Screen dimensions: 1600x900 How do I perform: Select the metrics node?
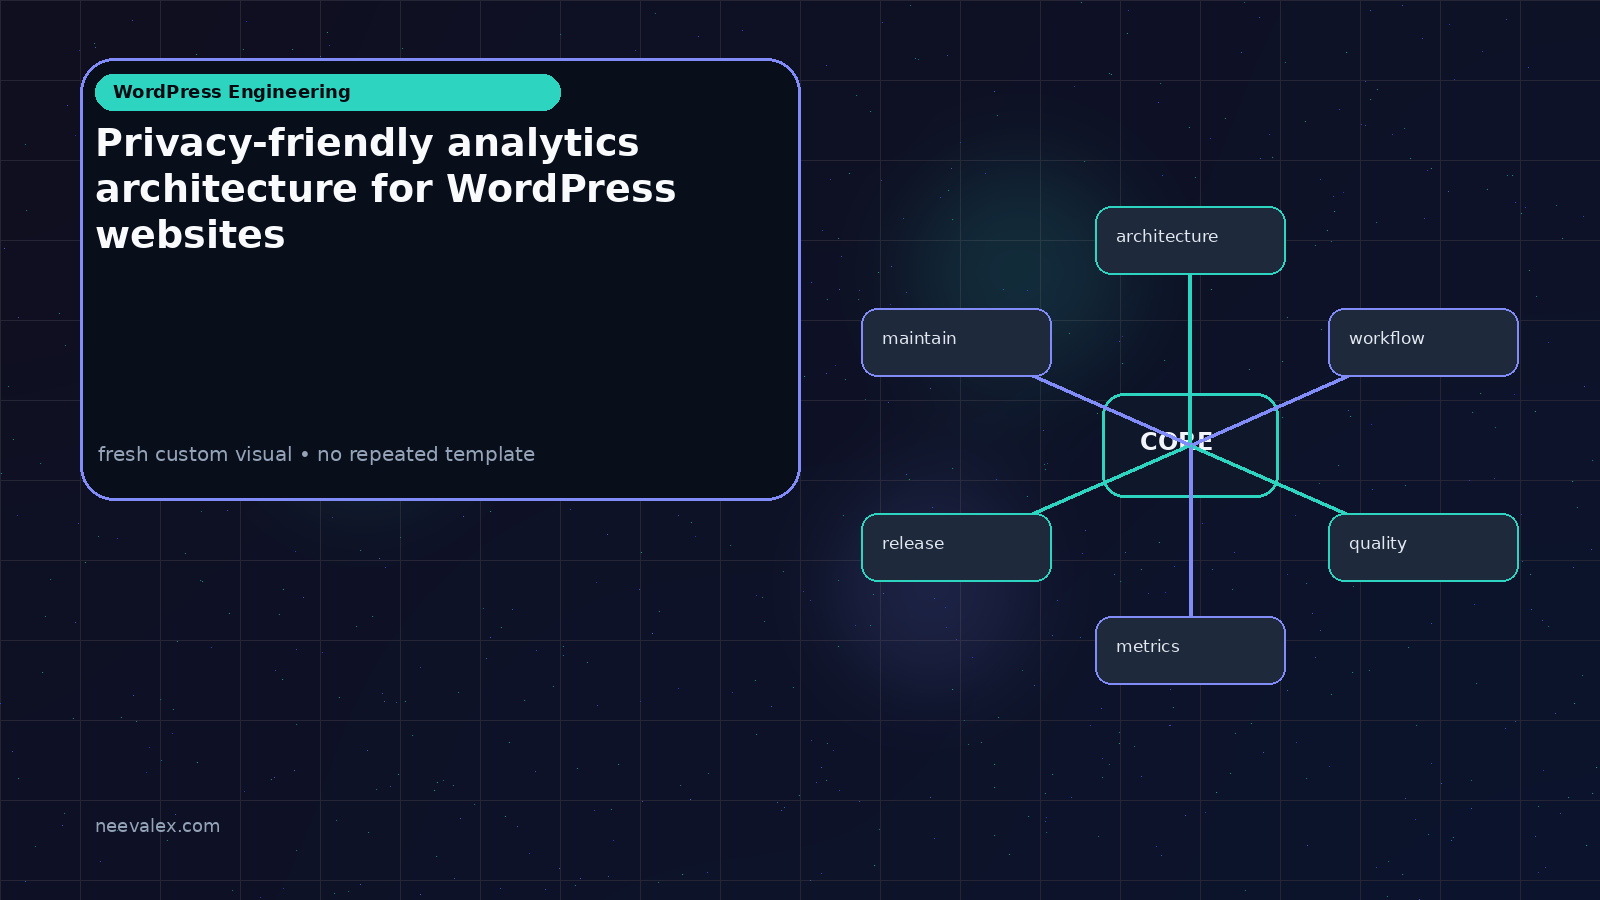[1190, 650]
